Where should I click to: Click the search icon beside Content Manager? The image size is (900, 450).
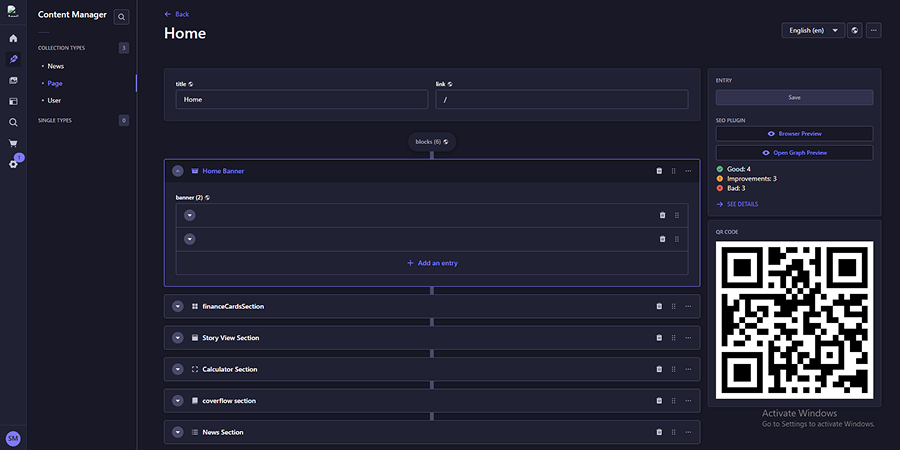click(x=121, y=17)
